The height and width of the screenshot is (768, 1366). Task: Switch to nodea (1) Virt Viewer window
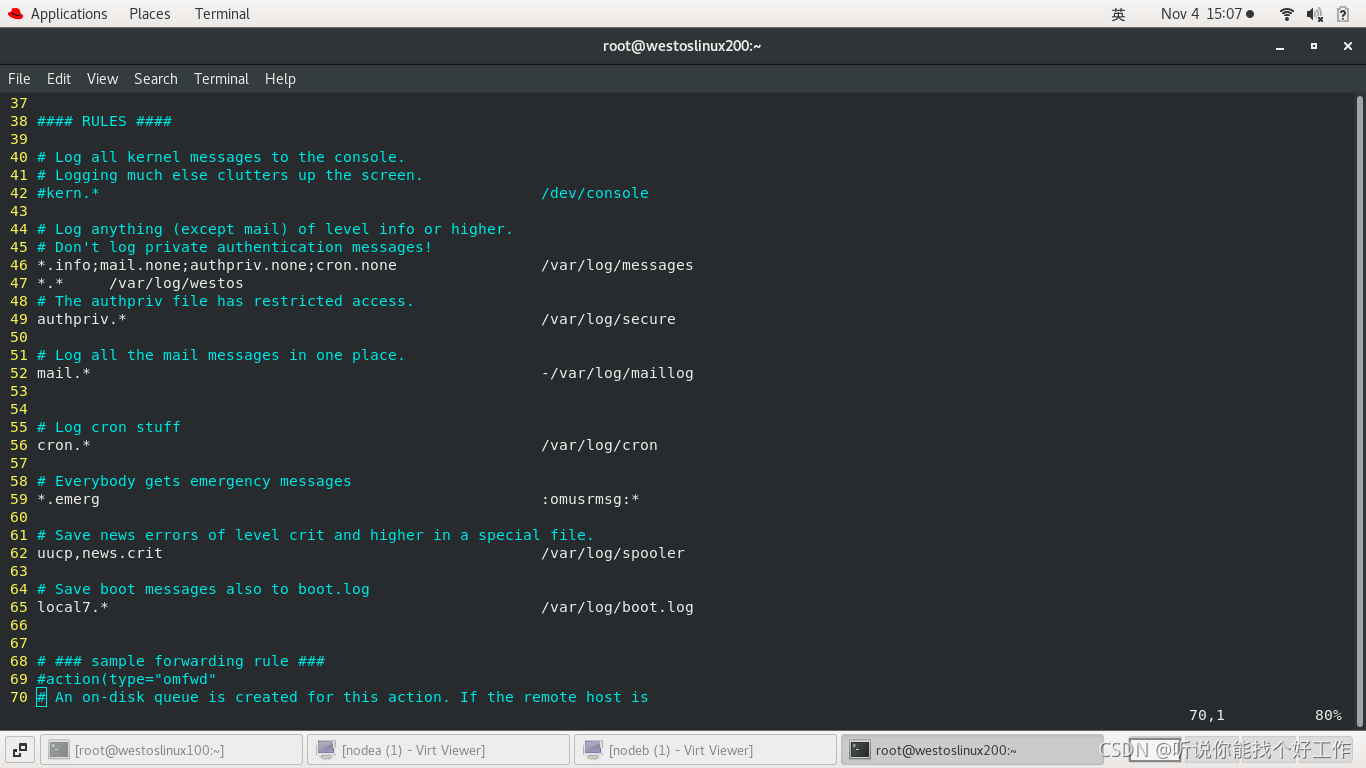(x=438, y=750)
